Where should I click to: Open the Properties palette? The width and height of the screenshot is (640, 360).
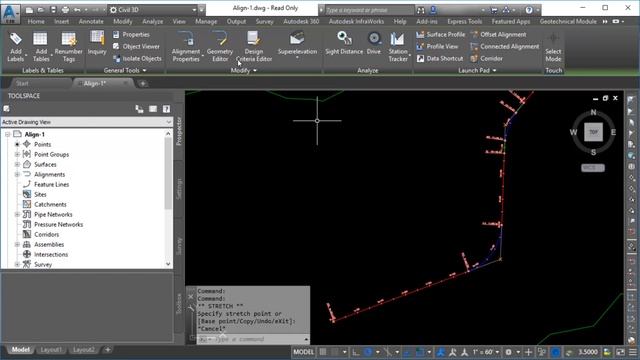131,35
